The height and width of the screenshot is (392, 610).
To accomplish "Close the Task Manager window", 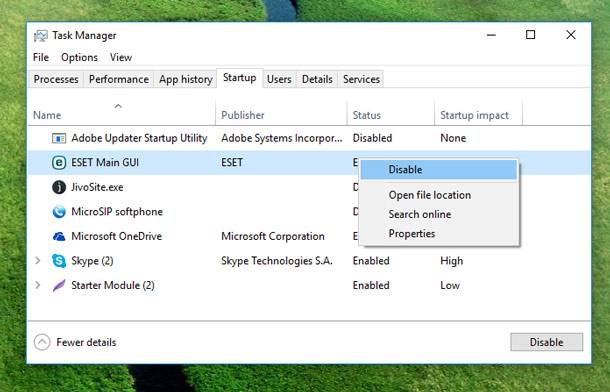I will click(x=571, y=35).
